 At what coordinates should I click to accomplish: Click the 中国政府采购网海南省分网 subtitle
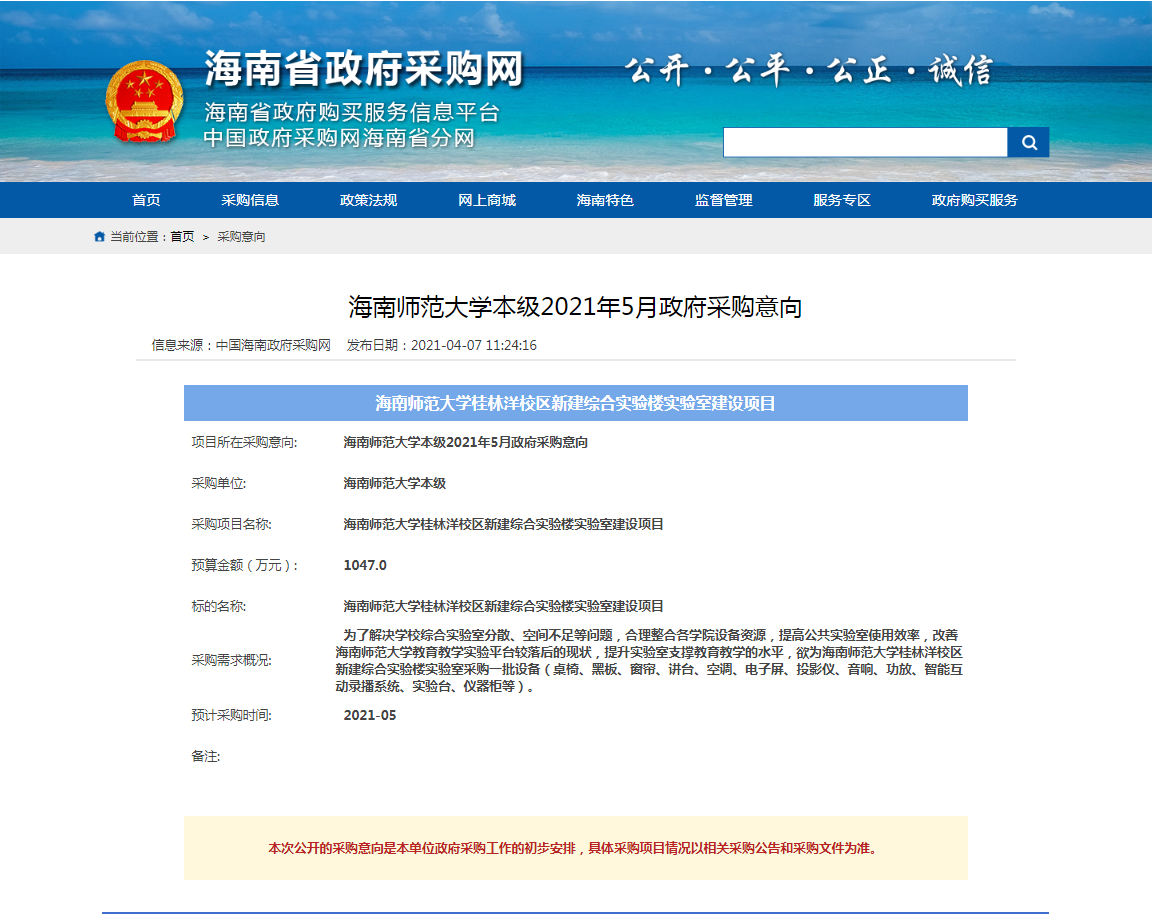click(x=339, y=137)
